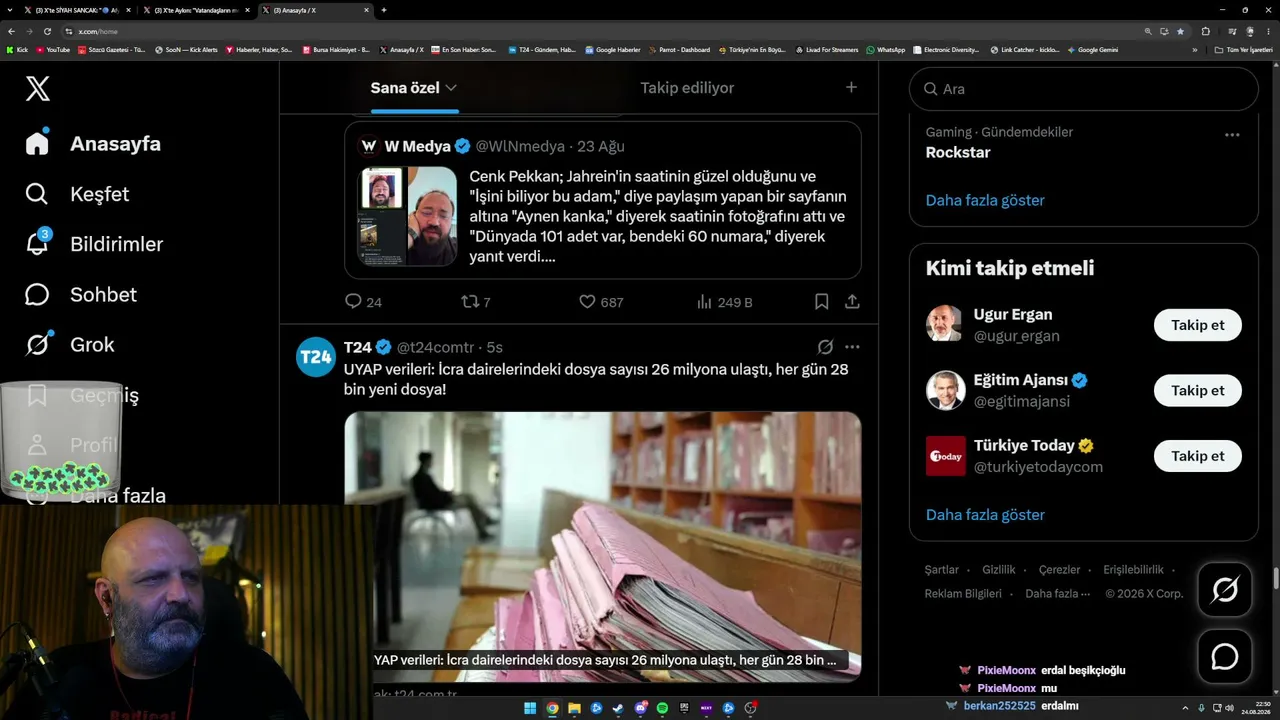Open Discord from the Windows taskbar

(640, 708)
